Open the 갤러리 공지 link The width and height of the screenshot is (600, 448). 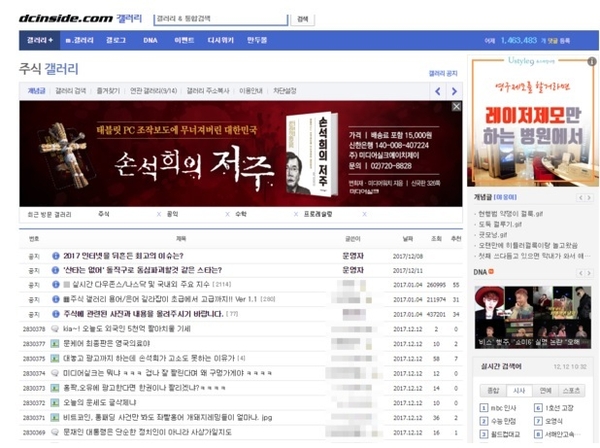pos(443,73)
